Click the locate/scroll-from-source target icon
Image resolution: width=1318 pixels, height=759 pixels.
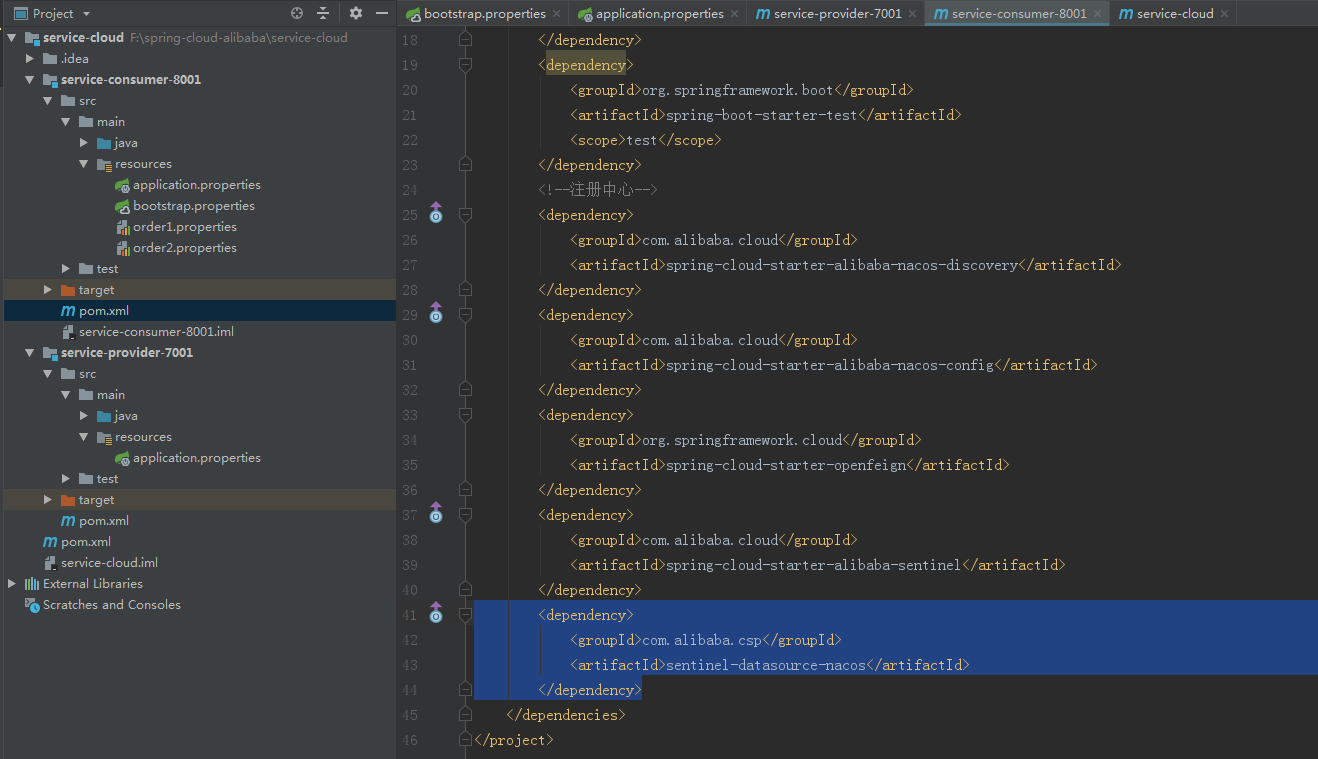click(x=297, y=13)
